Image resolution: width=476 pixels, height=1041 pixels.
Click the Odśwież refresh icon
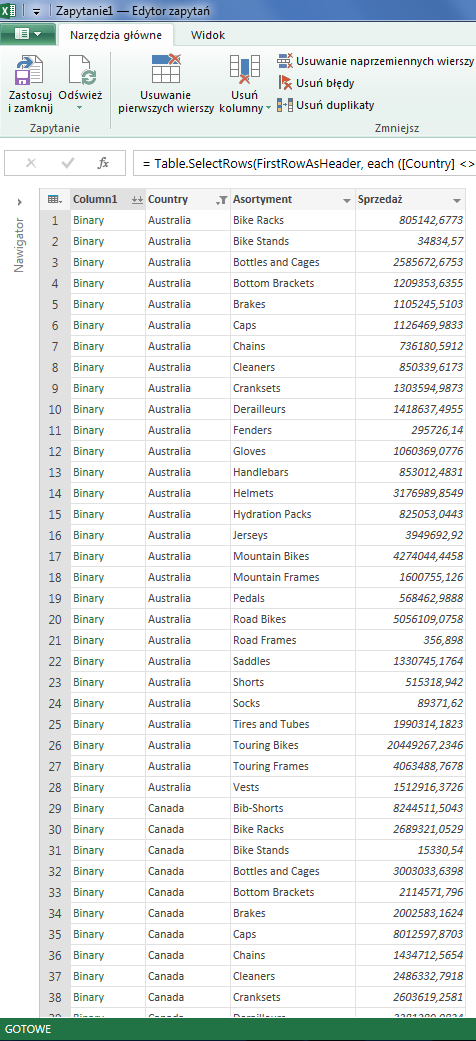click(82, 71)
